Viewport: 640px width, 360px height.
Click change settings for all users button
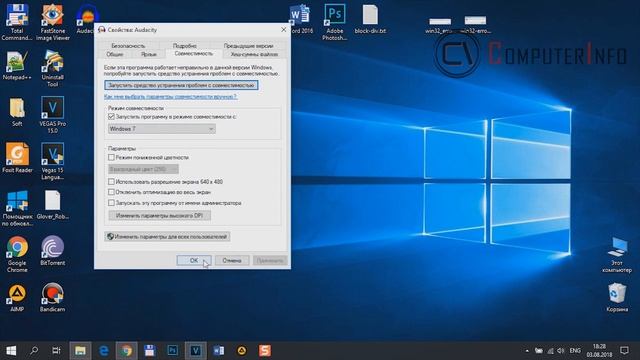(167, 237)
